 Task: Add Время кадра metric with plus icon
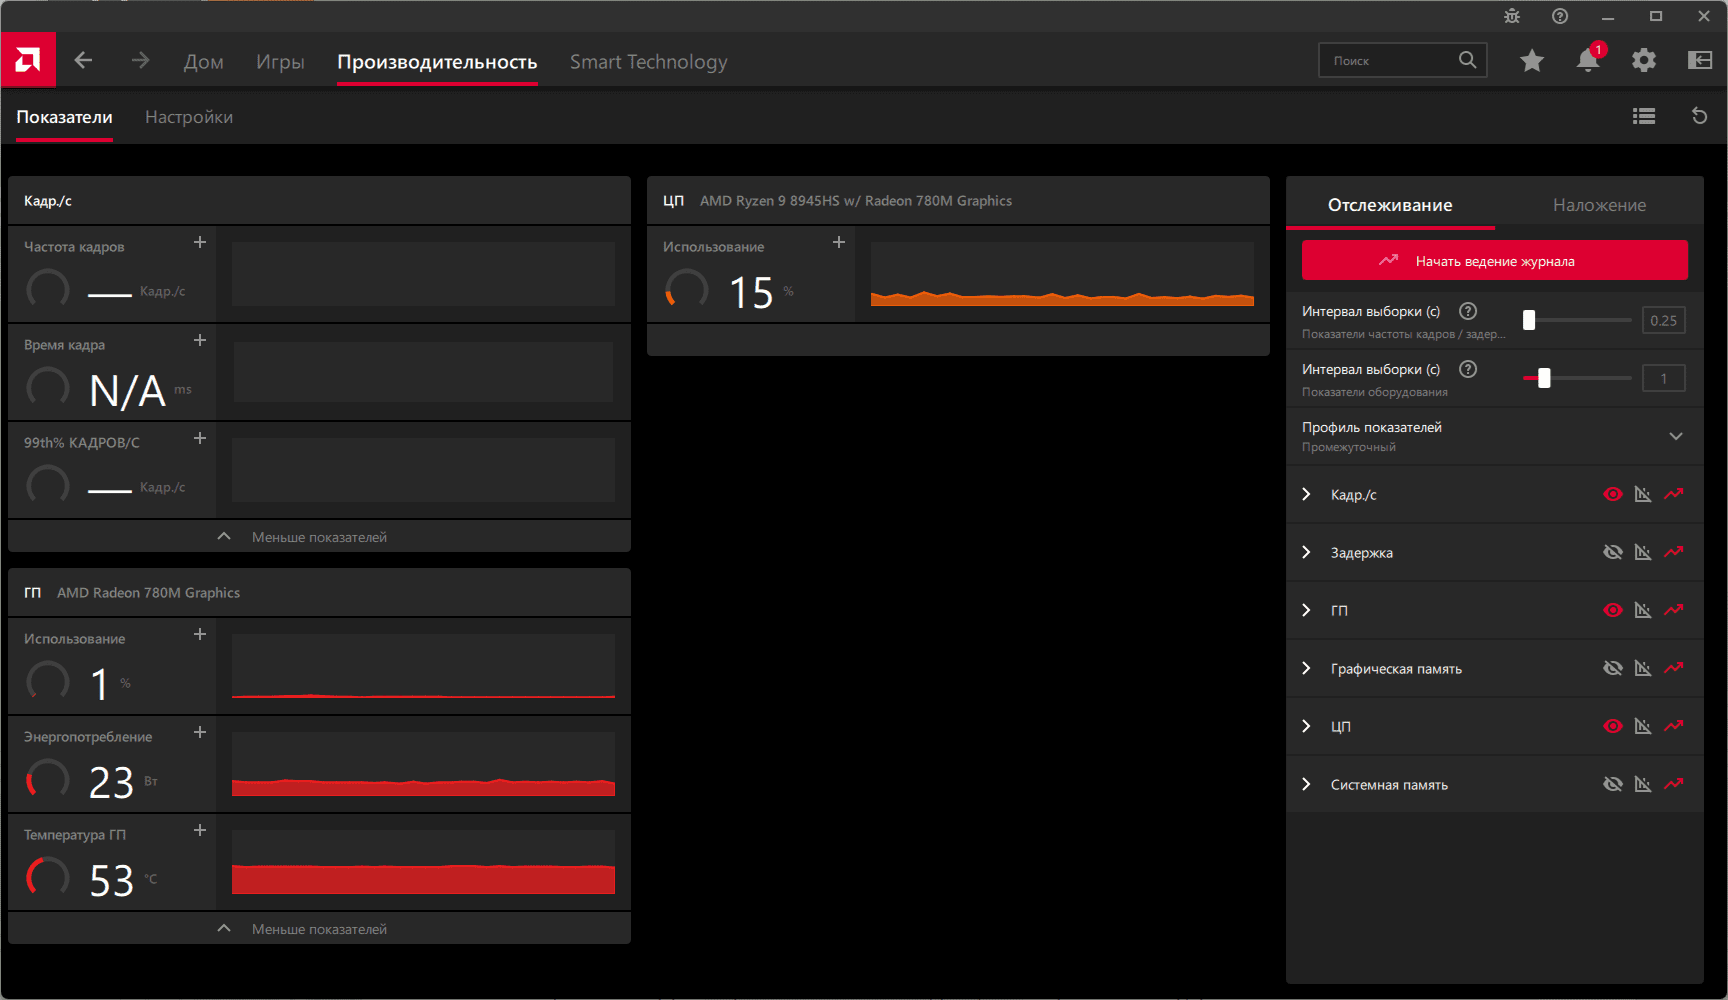coord(200,340)
